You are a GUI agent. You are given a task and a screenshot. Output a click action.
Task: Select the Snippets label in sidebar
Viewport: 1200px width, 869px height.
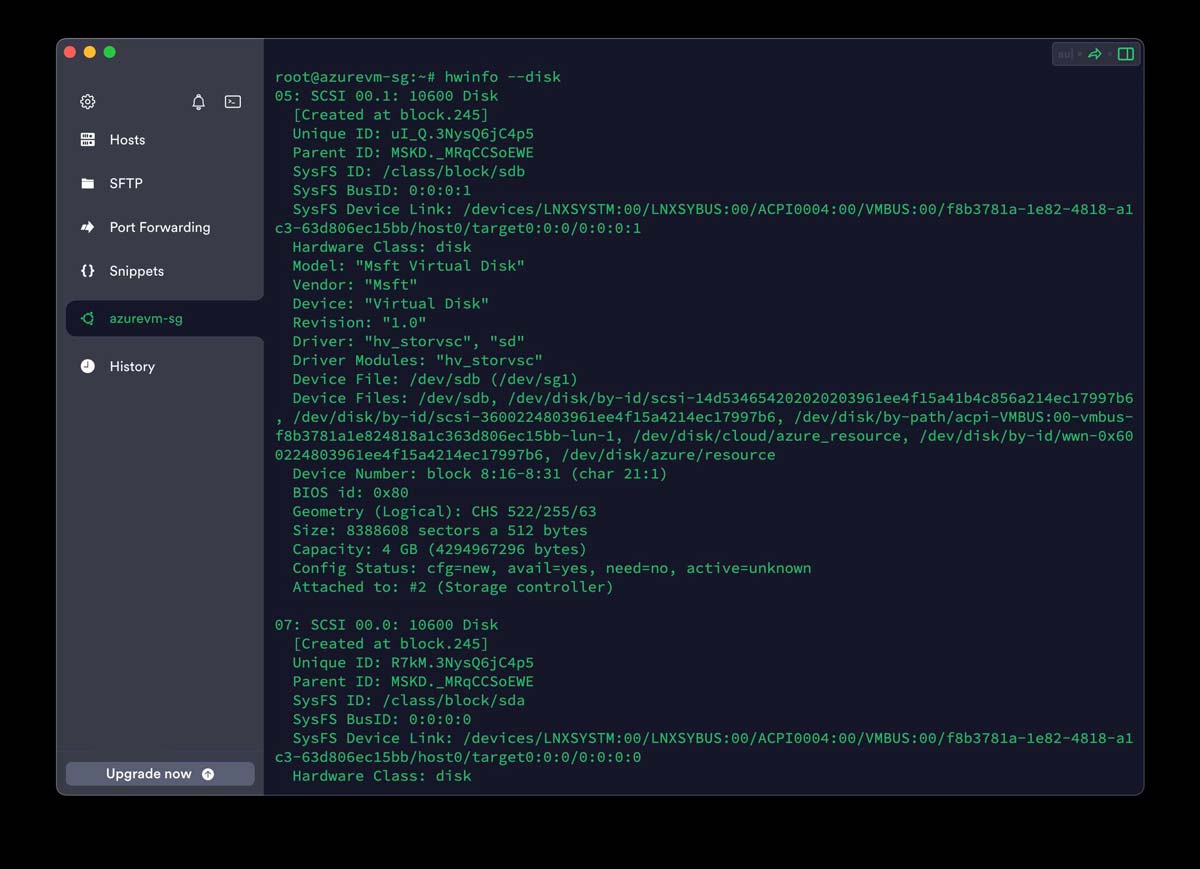(x=136, y=271)
